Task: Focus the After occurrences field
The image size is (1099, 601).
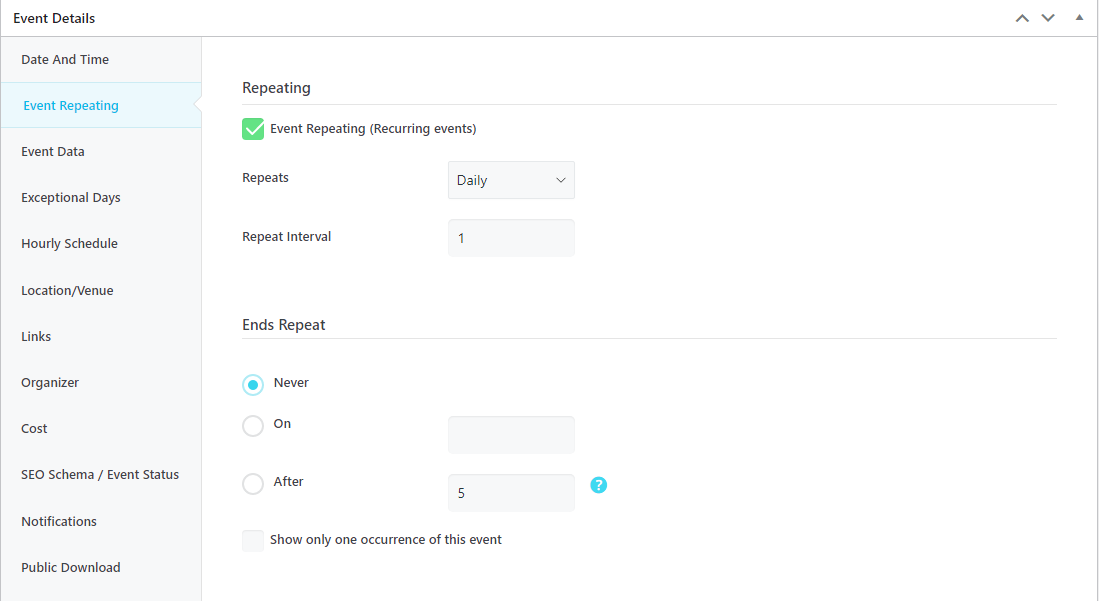Action: 511,492
